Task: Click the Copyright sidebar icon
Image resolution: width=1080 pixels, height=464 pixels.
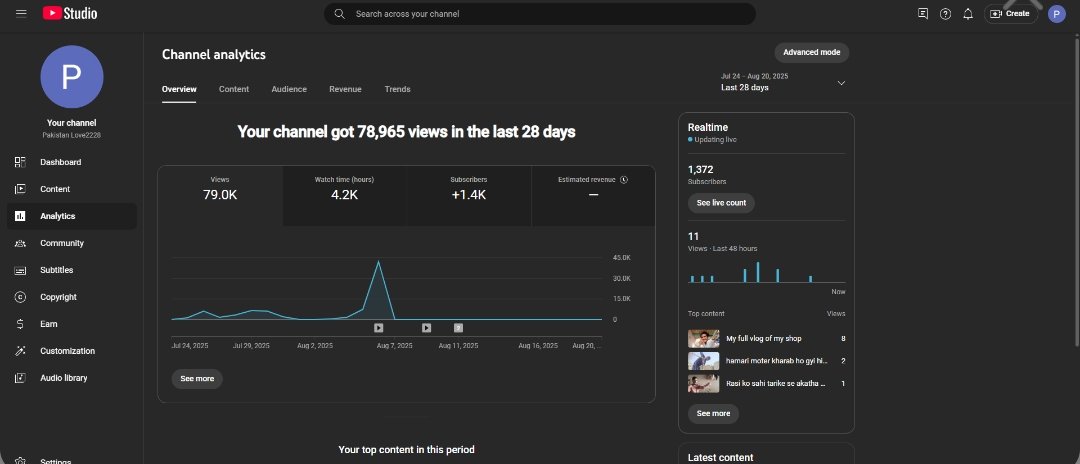Action: click(20, 297)
